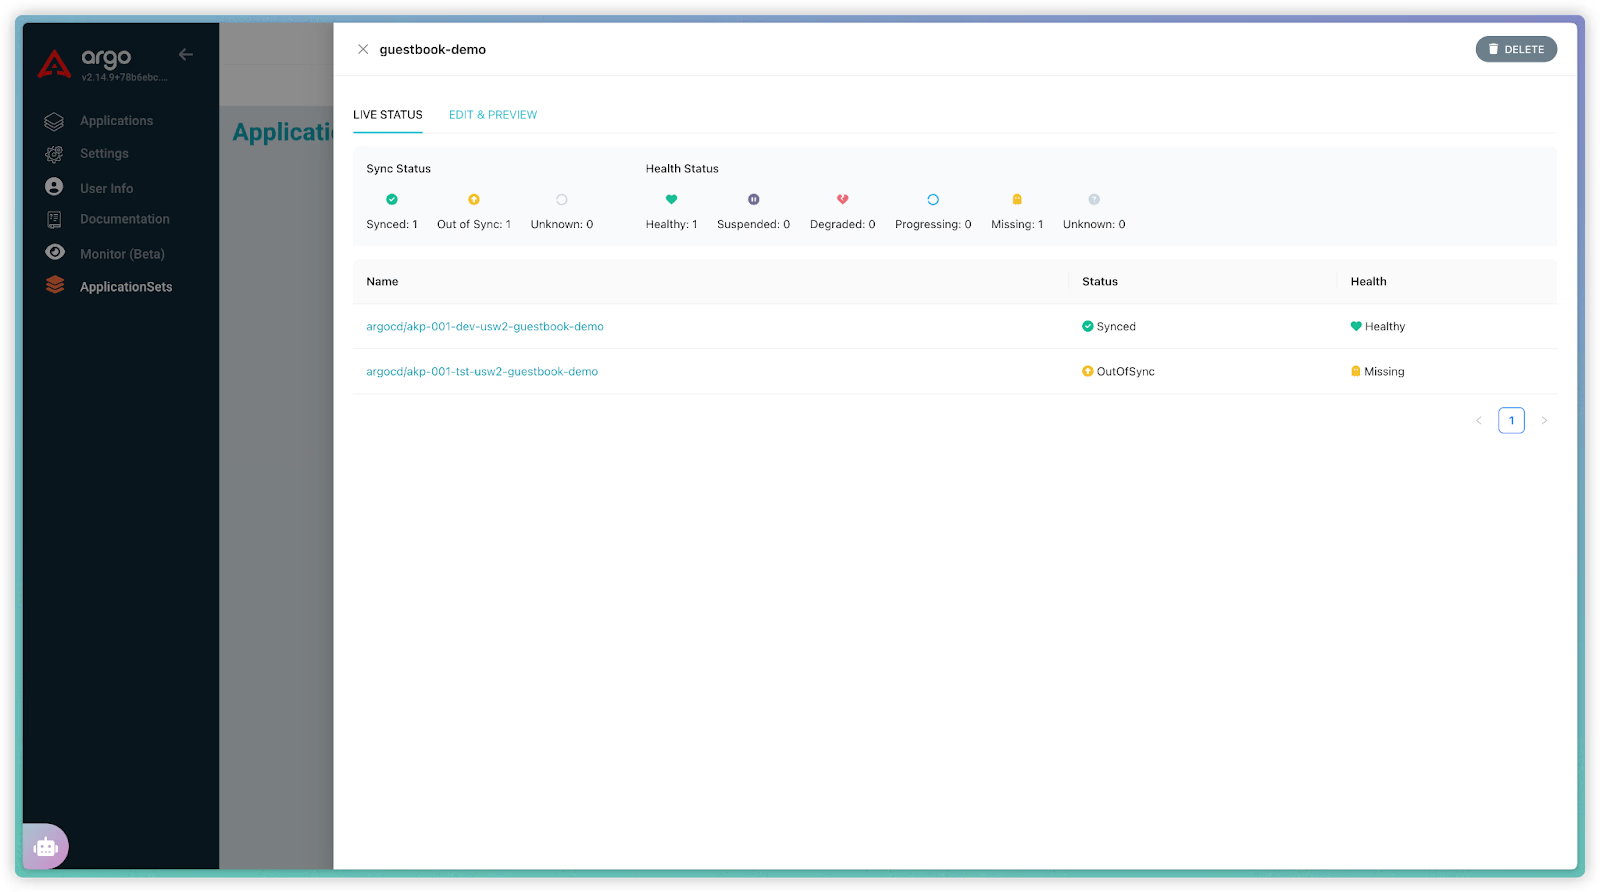Click the 'Progressing: 0' count label
Viewport: 1600px width, 892px height.
(933, 224)
